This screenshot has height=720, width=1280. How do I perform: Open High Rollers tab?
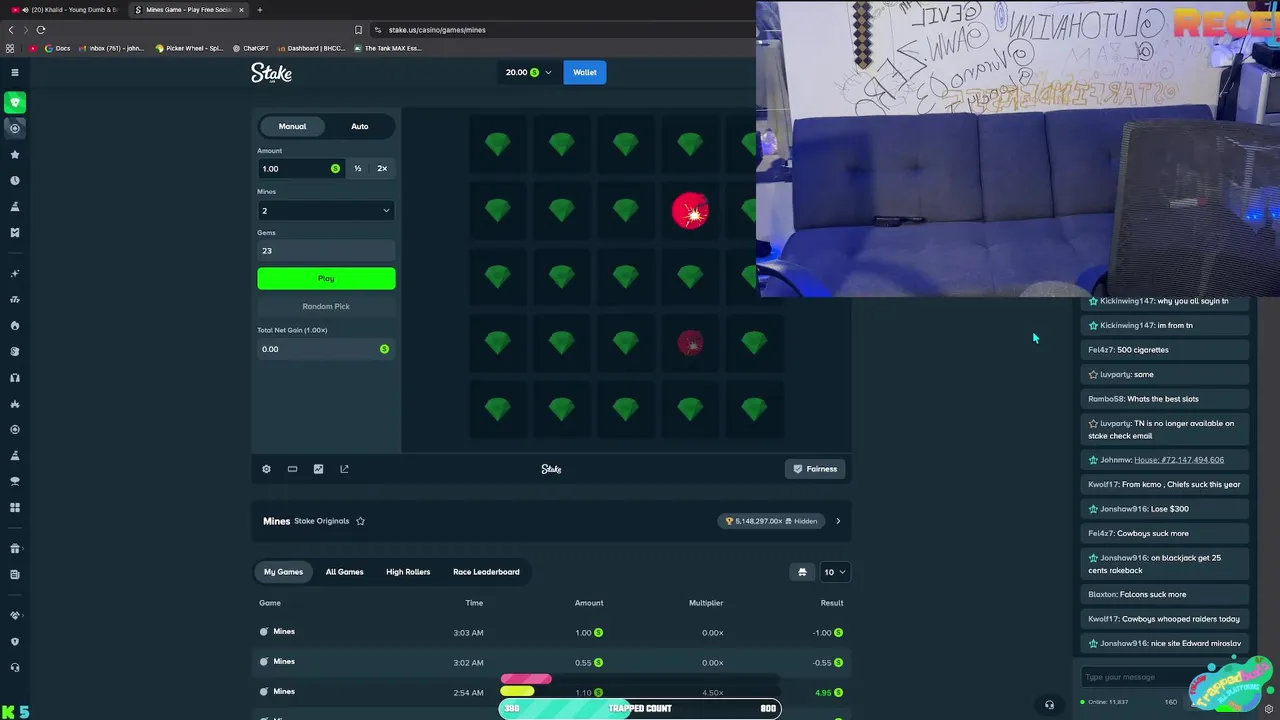[x=408, y=572]
